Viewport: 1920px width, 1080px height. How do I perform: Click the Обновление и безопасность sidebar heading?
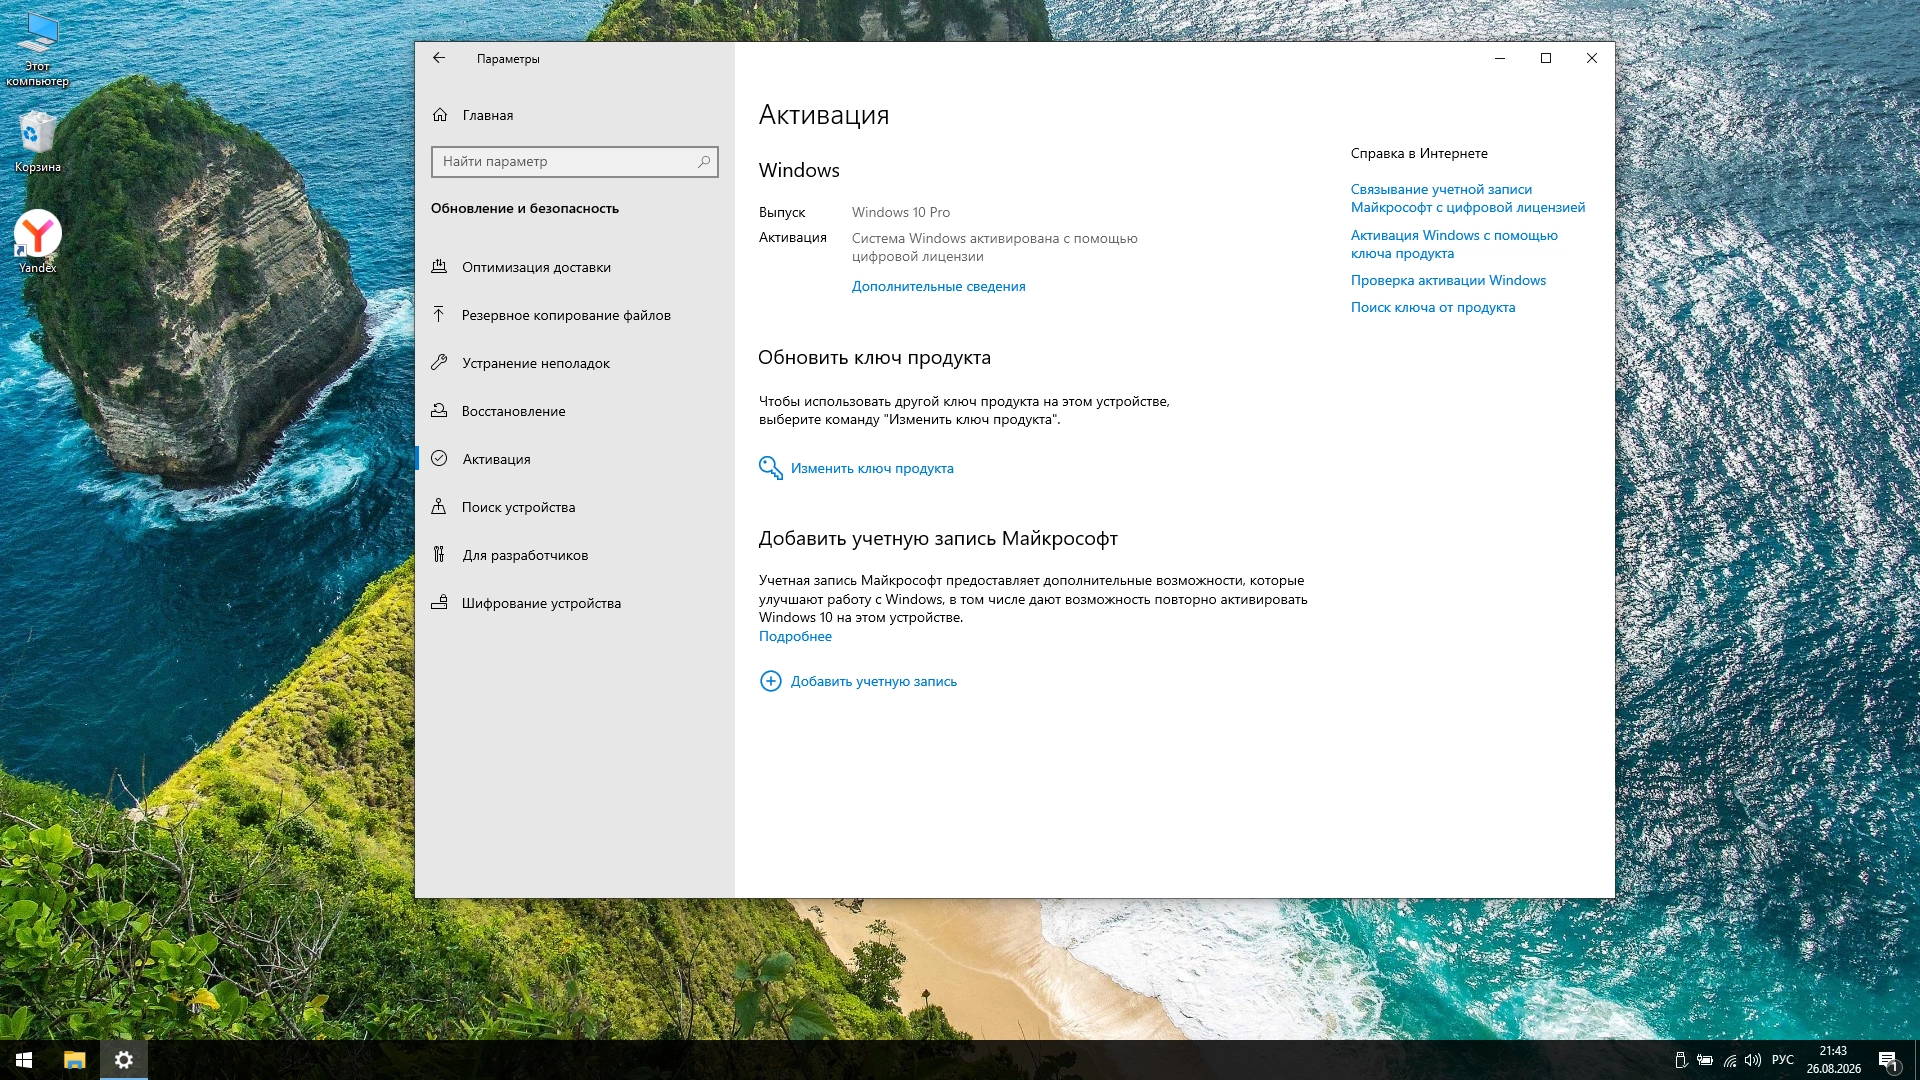525,208
